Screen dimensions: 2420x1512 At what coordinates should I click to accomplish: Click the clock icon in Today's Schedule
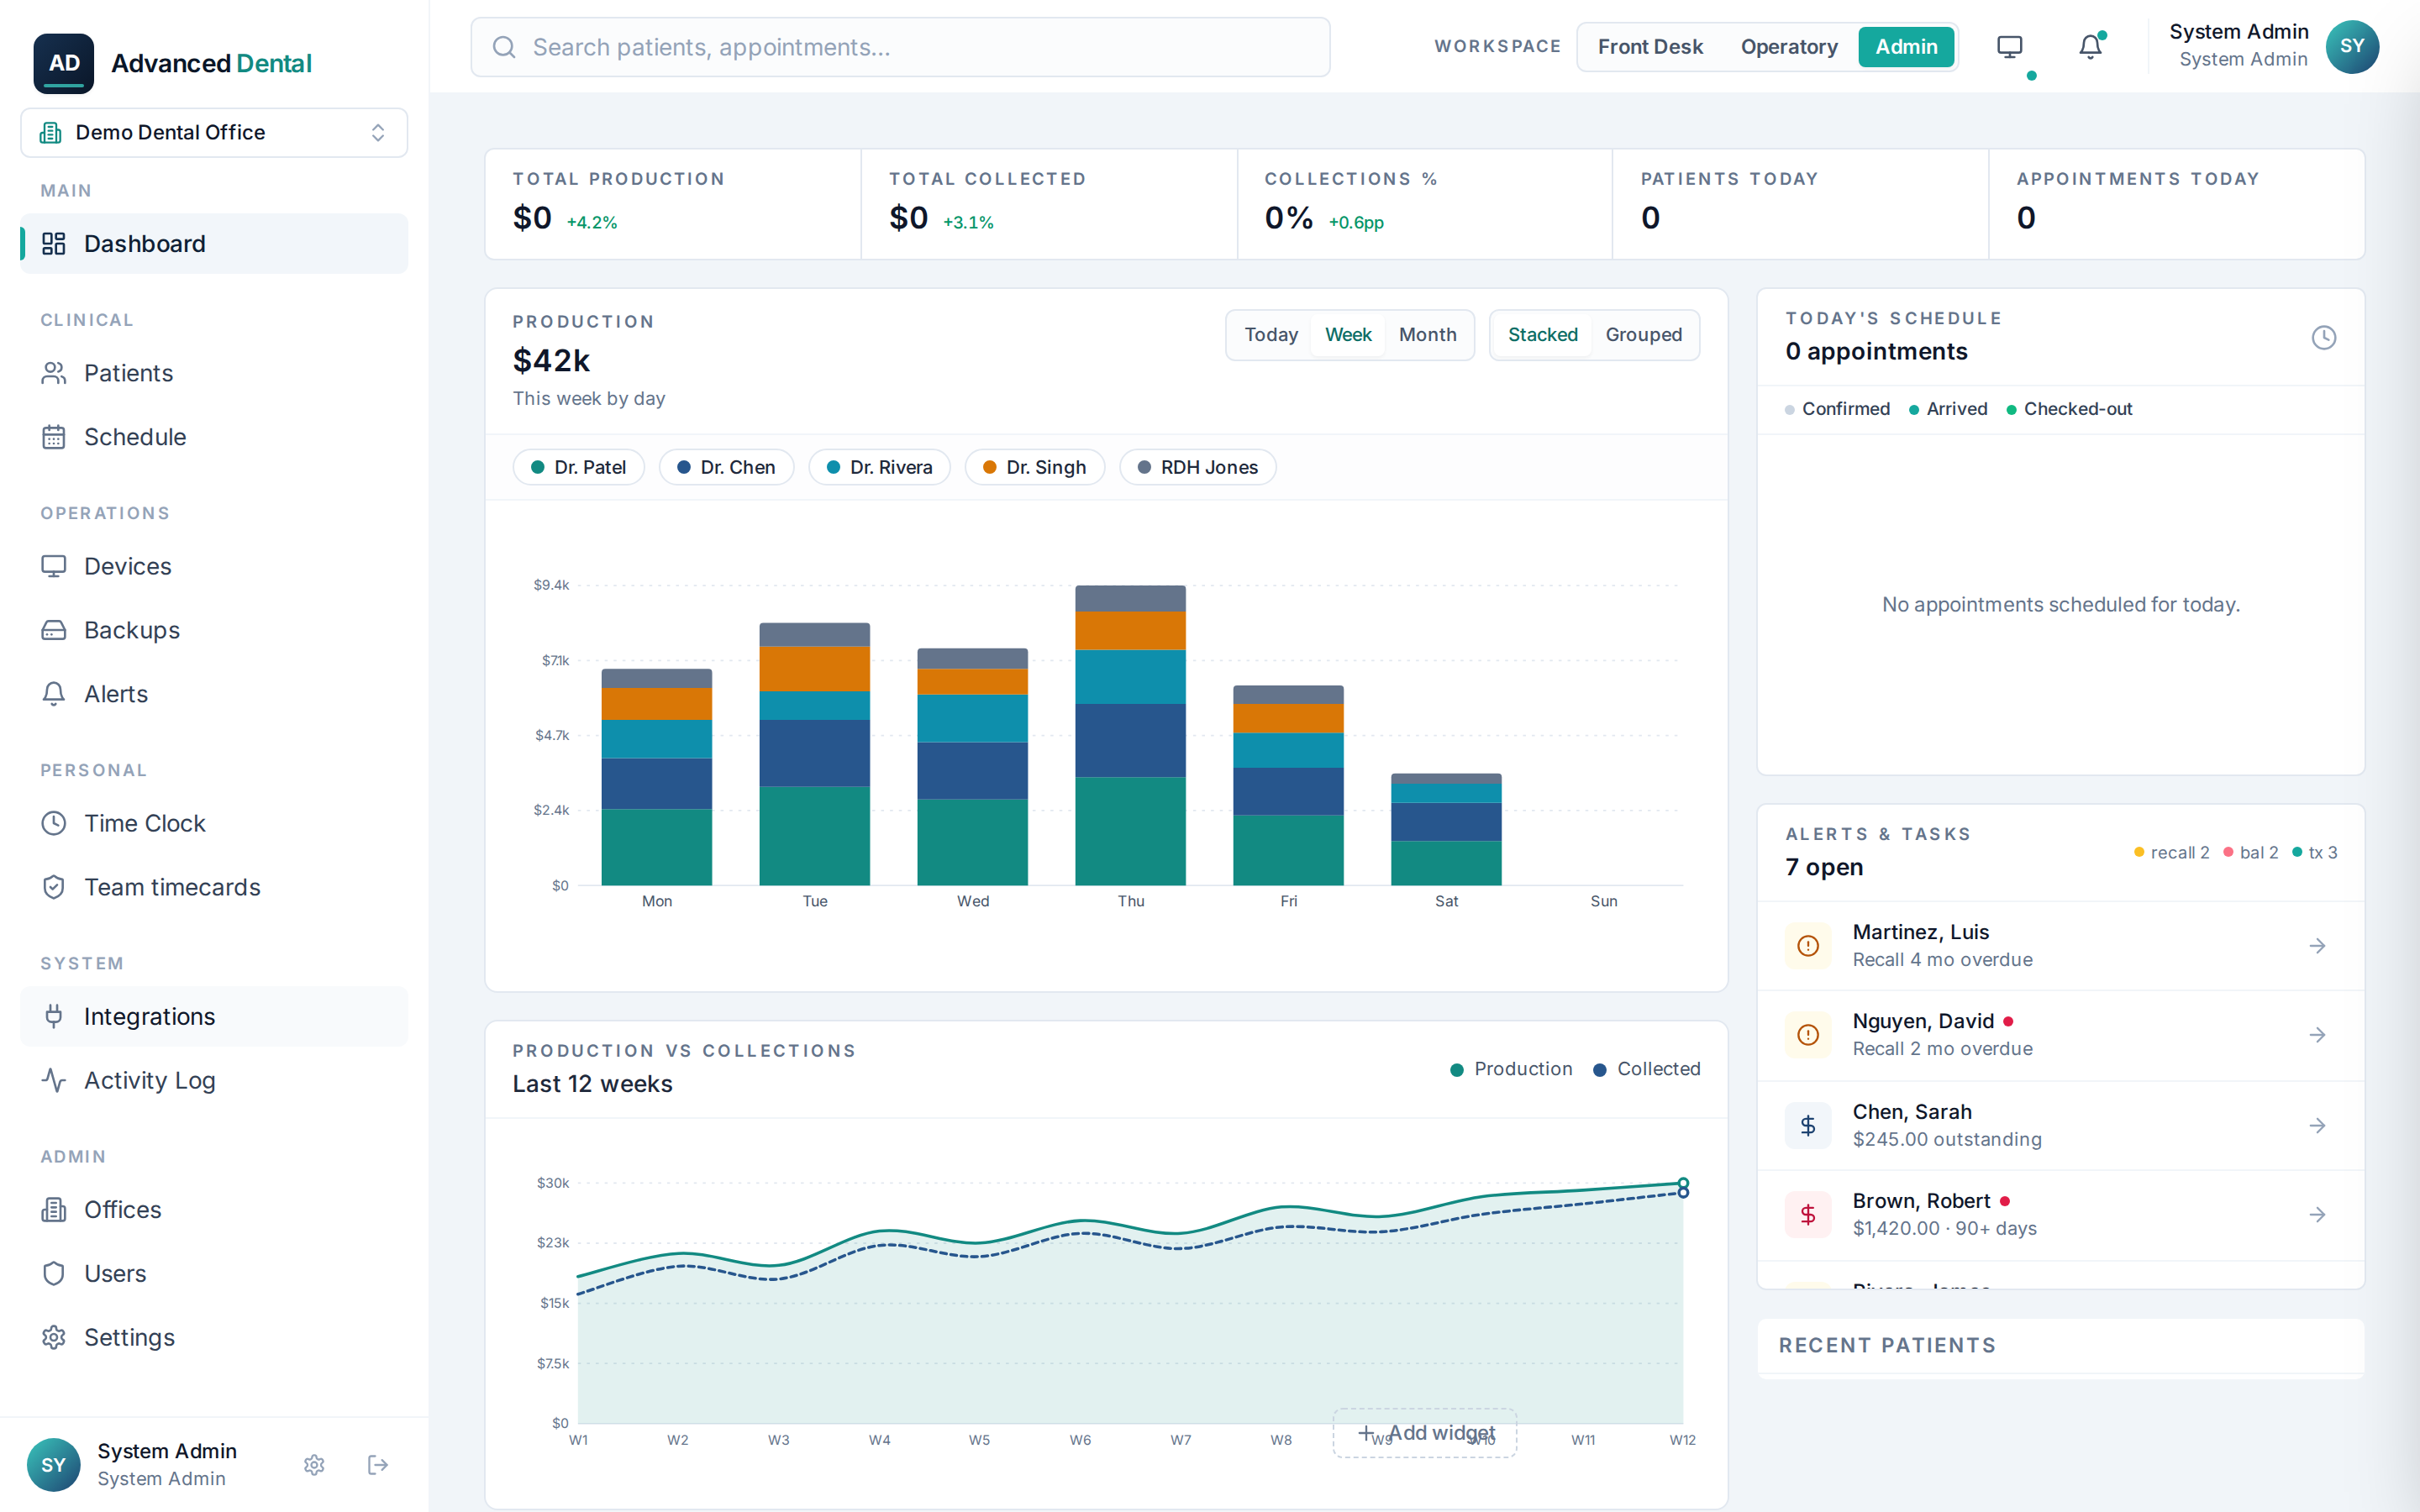(2324, 337)
